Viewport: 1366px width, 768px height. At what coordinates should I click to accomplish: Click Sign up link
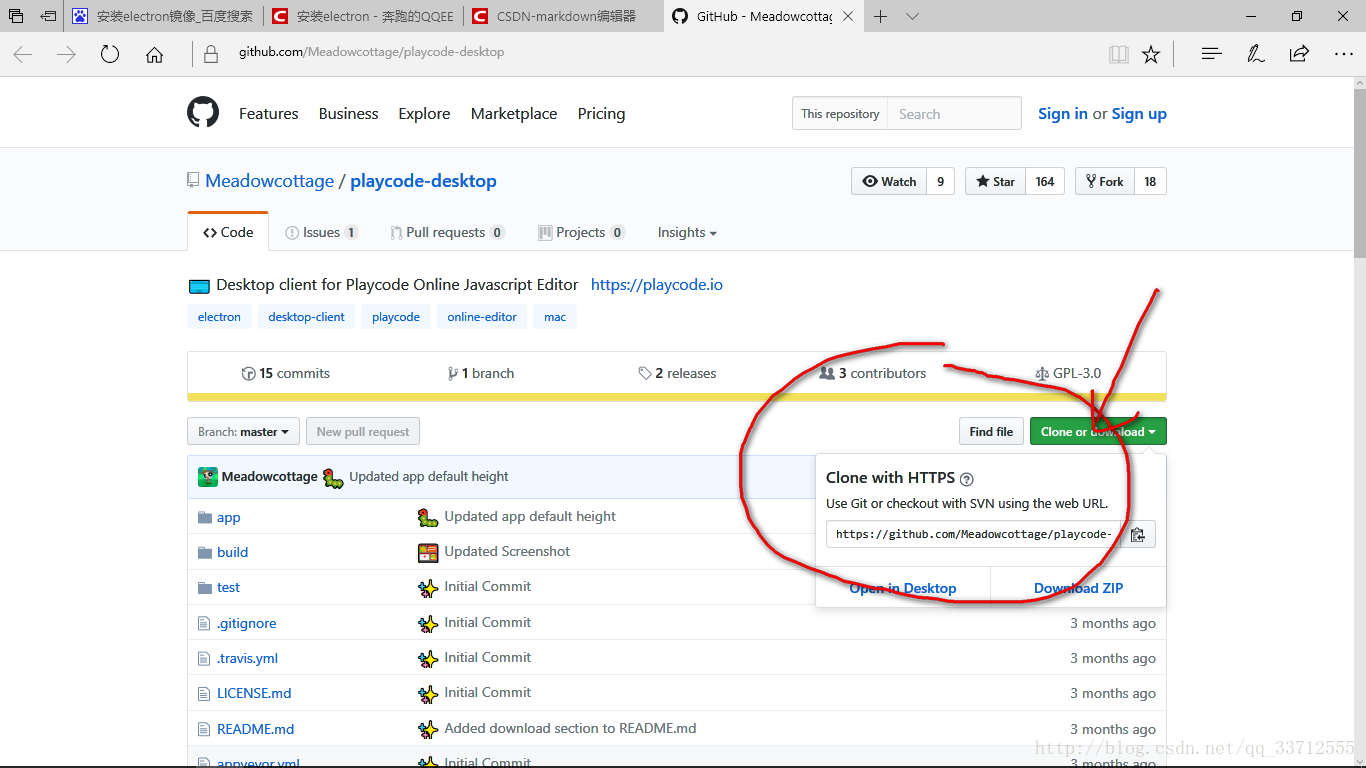click(1139, 114)
